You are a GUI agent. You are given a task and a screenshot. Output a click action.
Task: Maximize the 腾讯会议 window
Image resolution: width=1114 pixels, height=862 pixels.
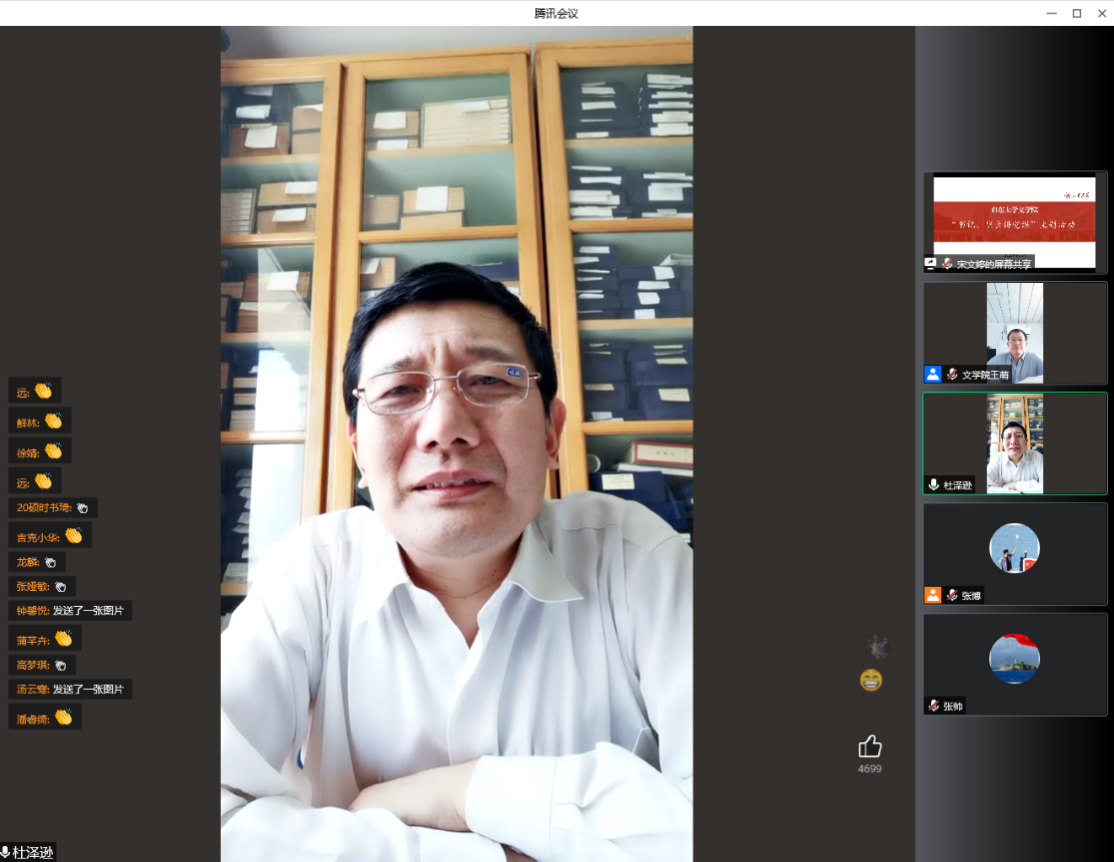point(1077,13)
